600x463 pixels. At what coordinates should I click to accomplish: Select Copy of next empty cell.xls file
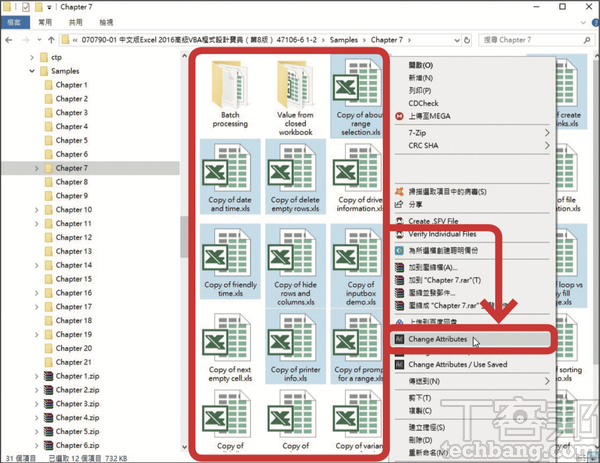click(230, 347)
